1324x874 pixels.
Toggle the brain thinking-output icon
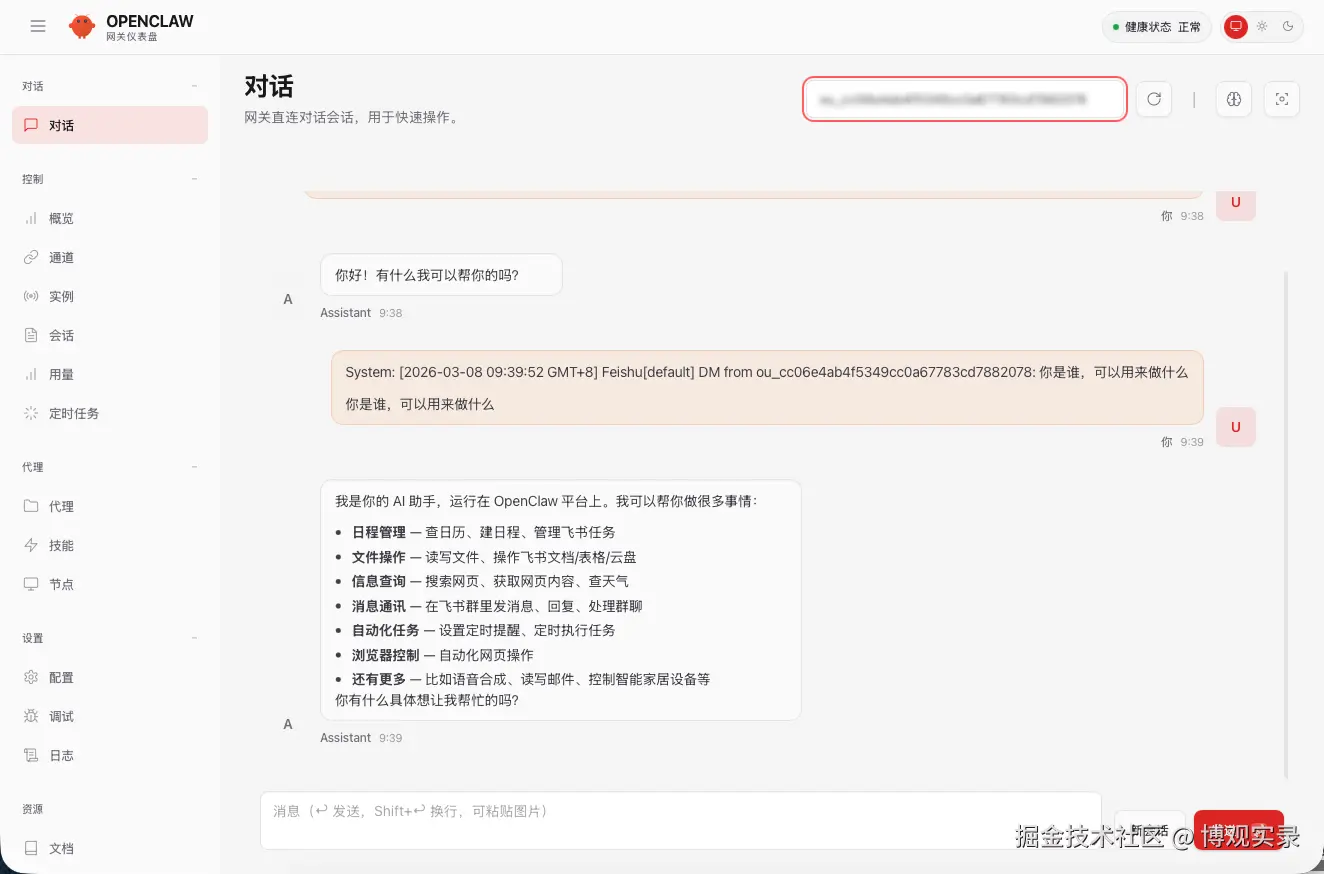point(1234,99)
